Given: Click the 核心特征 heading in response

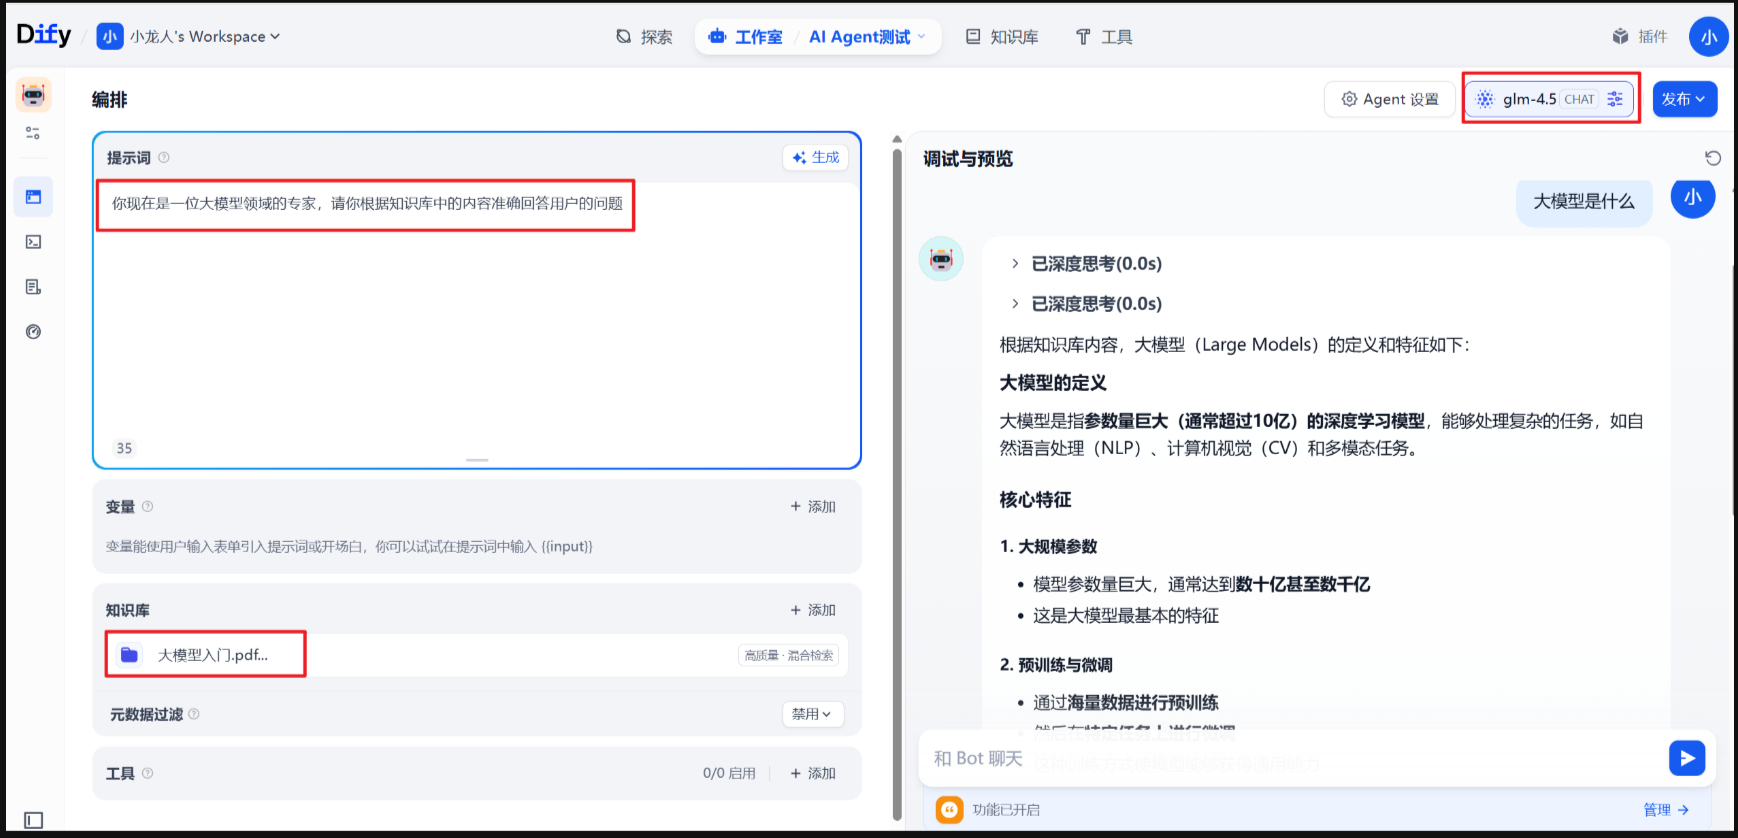Looking at the screenshot, I should (1035, 500).
